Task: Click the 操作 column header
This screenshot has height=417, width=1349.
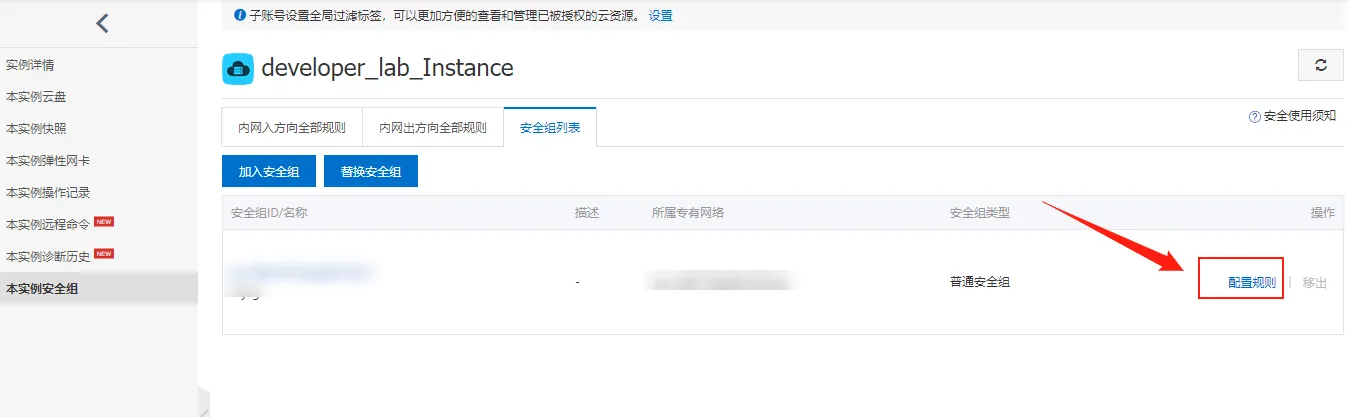Action: (x=1323, y=213)
